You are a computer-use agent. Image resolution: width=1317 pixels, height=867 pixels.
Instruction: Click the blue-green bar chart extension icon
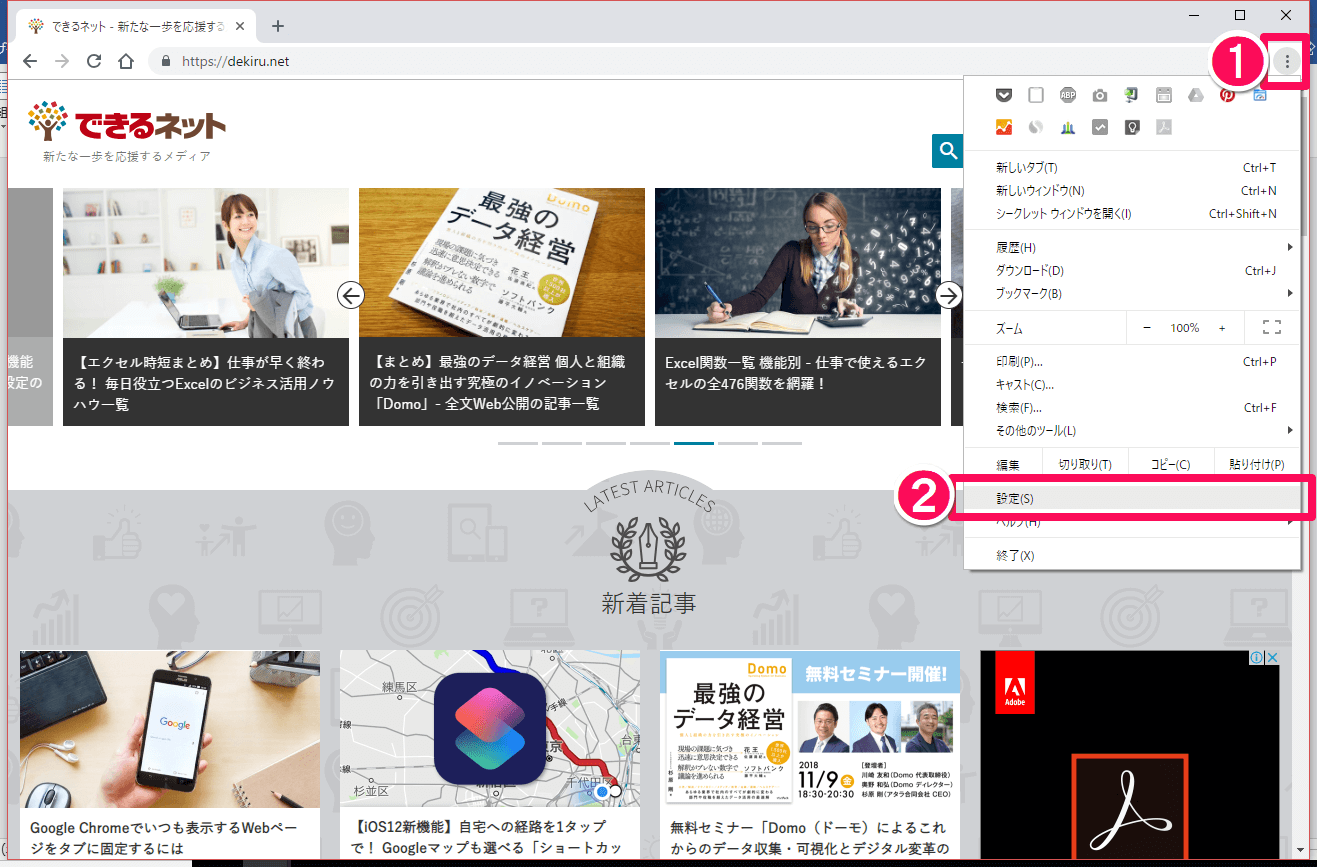pos(1068,127)
